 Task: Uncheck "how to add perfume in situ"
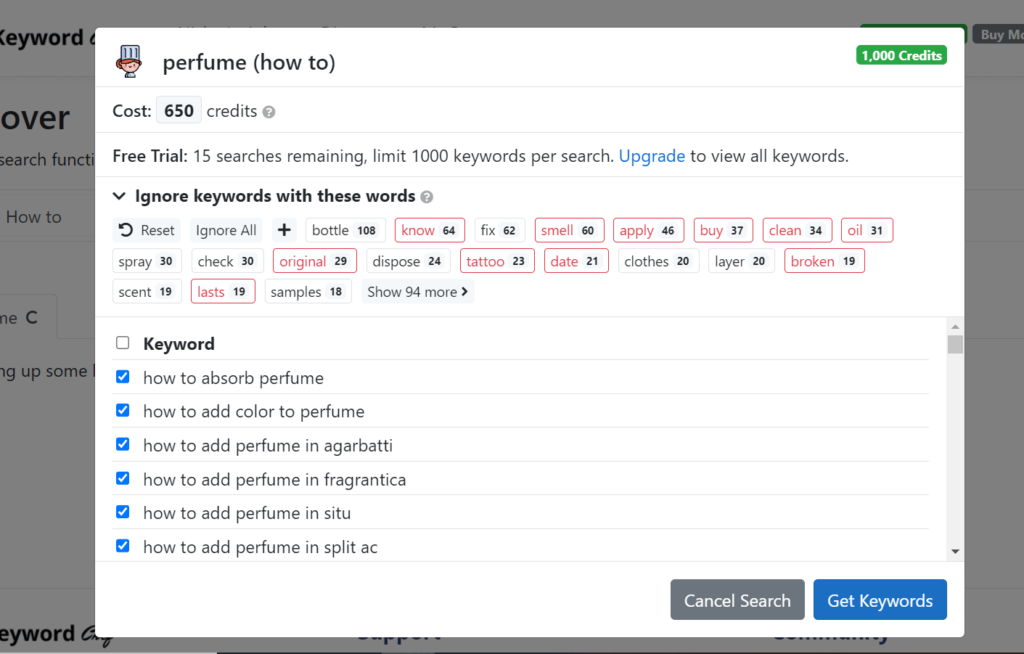pos(122,512)
